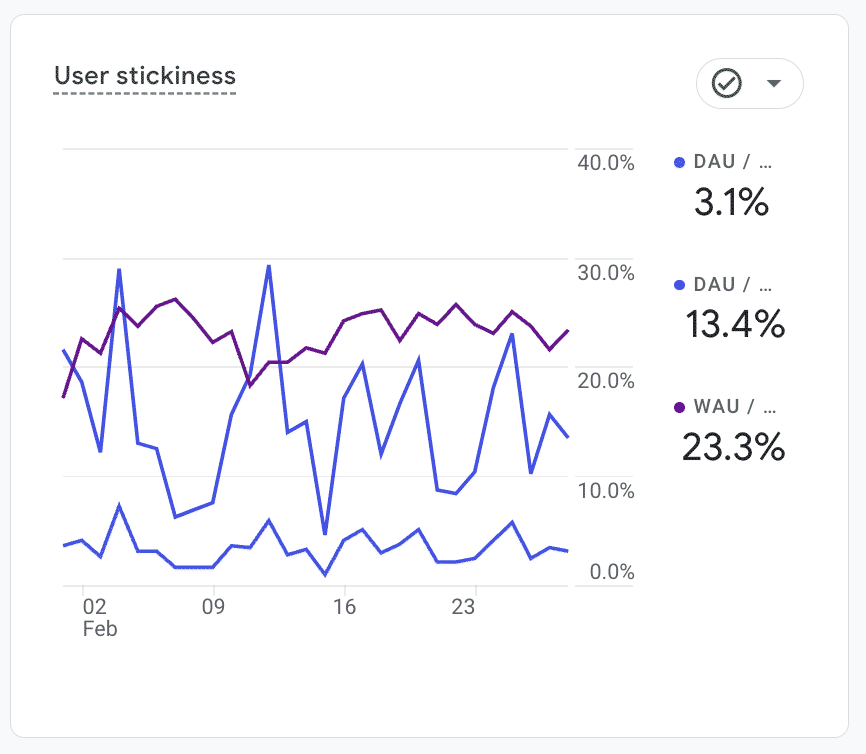This screenshot has height=754, width=866.
Task: Open the dropdown arrow beside the checkmark
Action: [773, 84]
